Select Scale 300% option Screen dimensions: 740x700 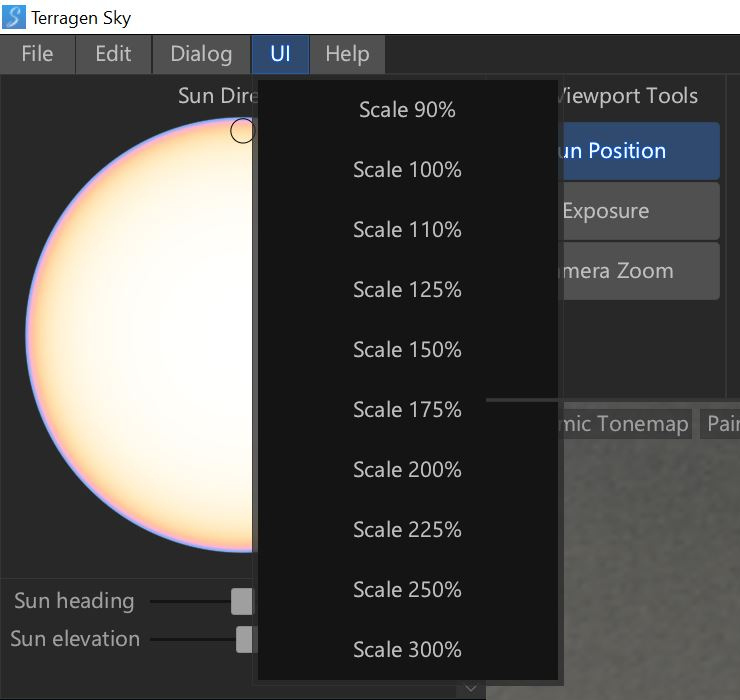(407, 649)
